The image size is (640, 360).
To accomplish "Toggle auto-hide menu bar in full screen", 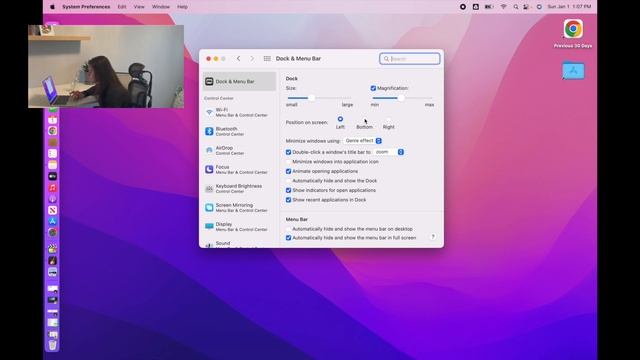I will (x=289, y=238).
